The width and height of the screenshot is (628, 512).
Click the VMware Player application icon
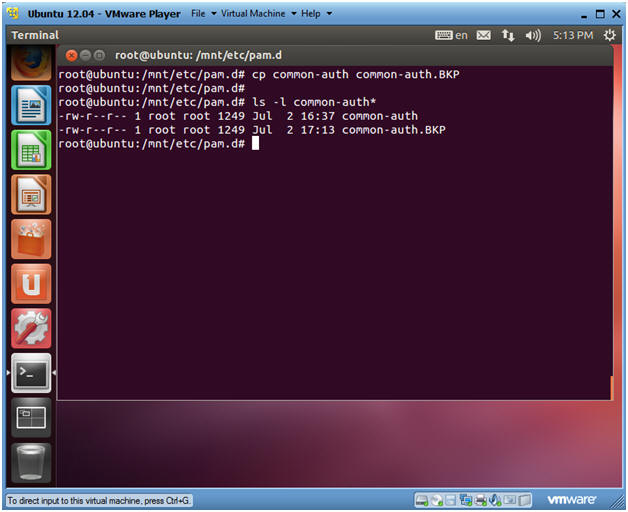coord(14,14)
